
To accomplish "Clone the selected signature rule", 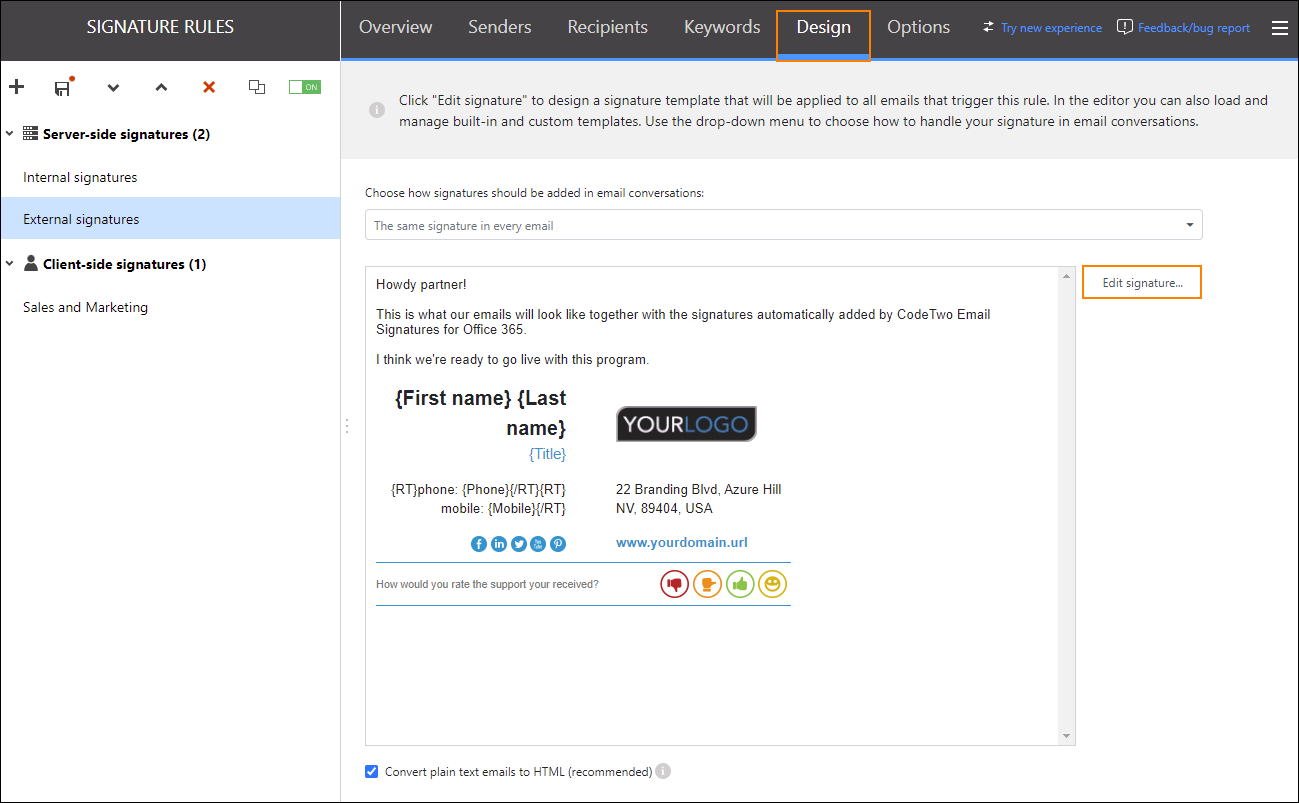I will point(256,87).
